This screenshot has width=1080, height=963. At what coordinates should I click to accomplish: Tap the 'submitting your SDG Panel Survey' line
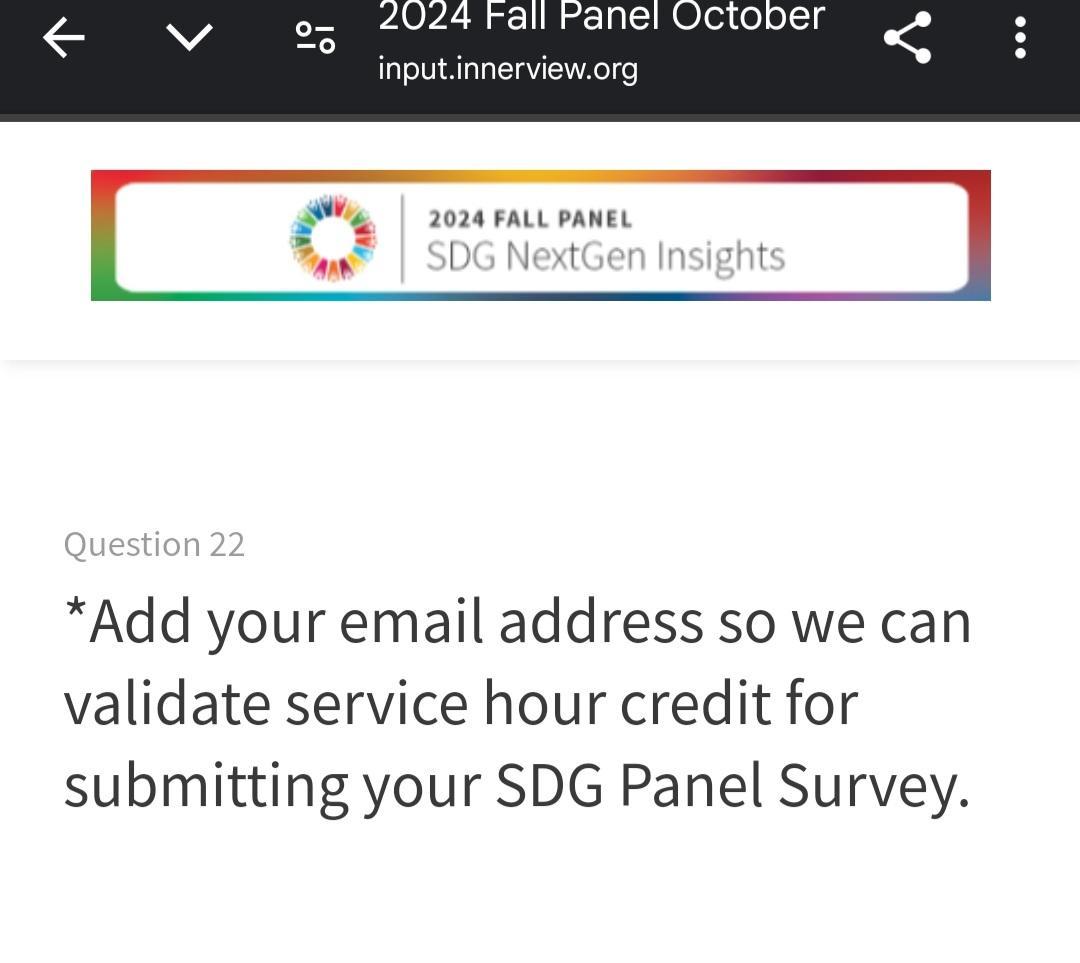(x=516, y=785)
